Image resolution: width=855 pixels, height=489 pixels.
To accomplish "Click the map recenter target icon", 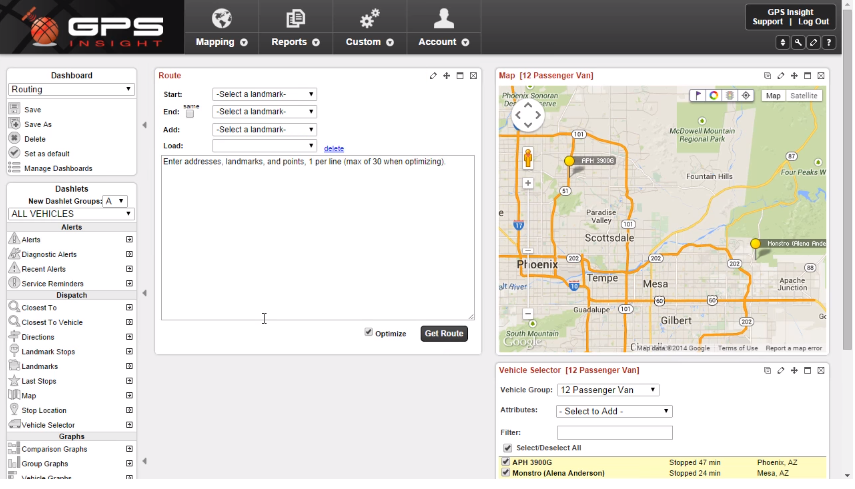I will (x=745, y=95).
